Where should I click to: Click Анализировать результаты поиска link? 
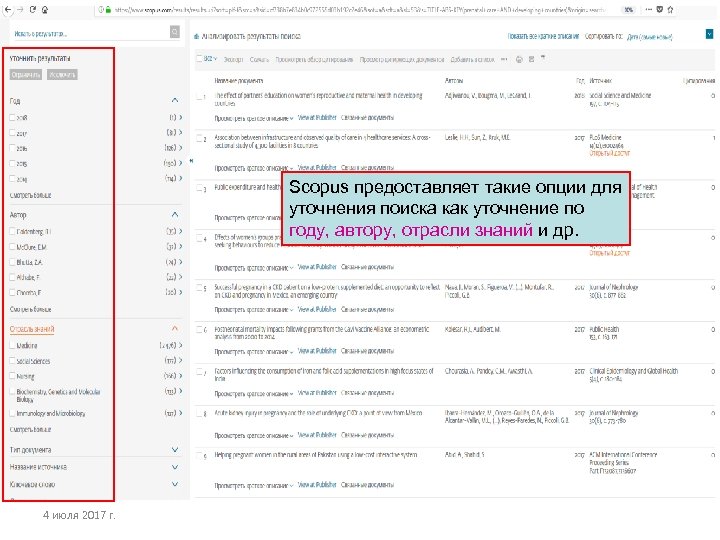point(251,36)
